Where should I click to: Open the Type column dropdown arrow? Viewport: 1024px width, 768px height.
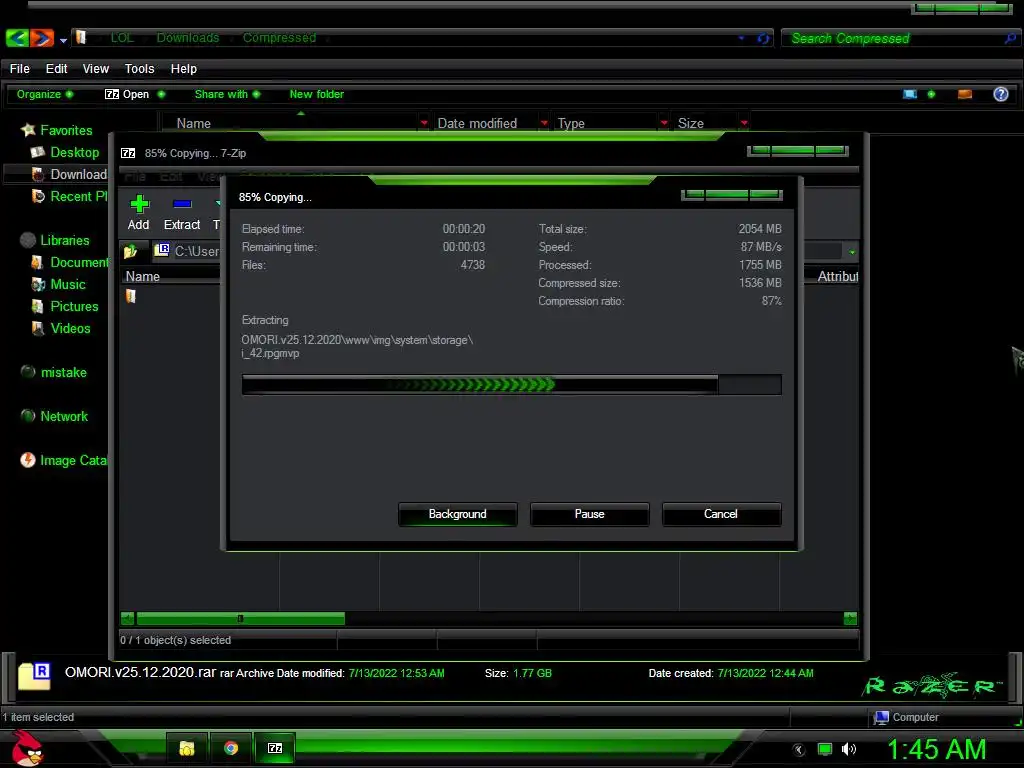[664, 123]
